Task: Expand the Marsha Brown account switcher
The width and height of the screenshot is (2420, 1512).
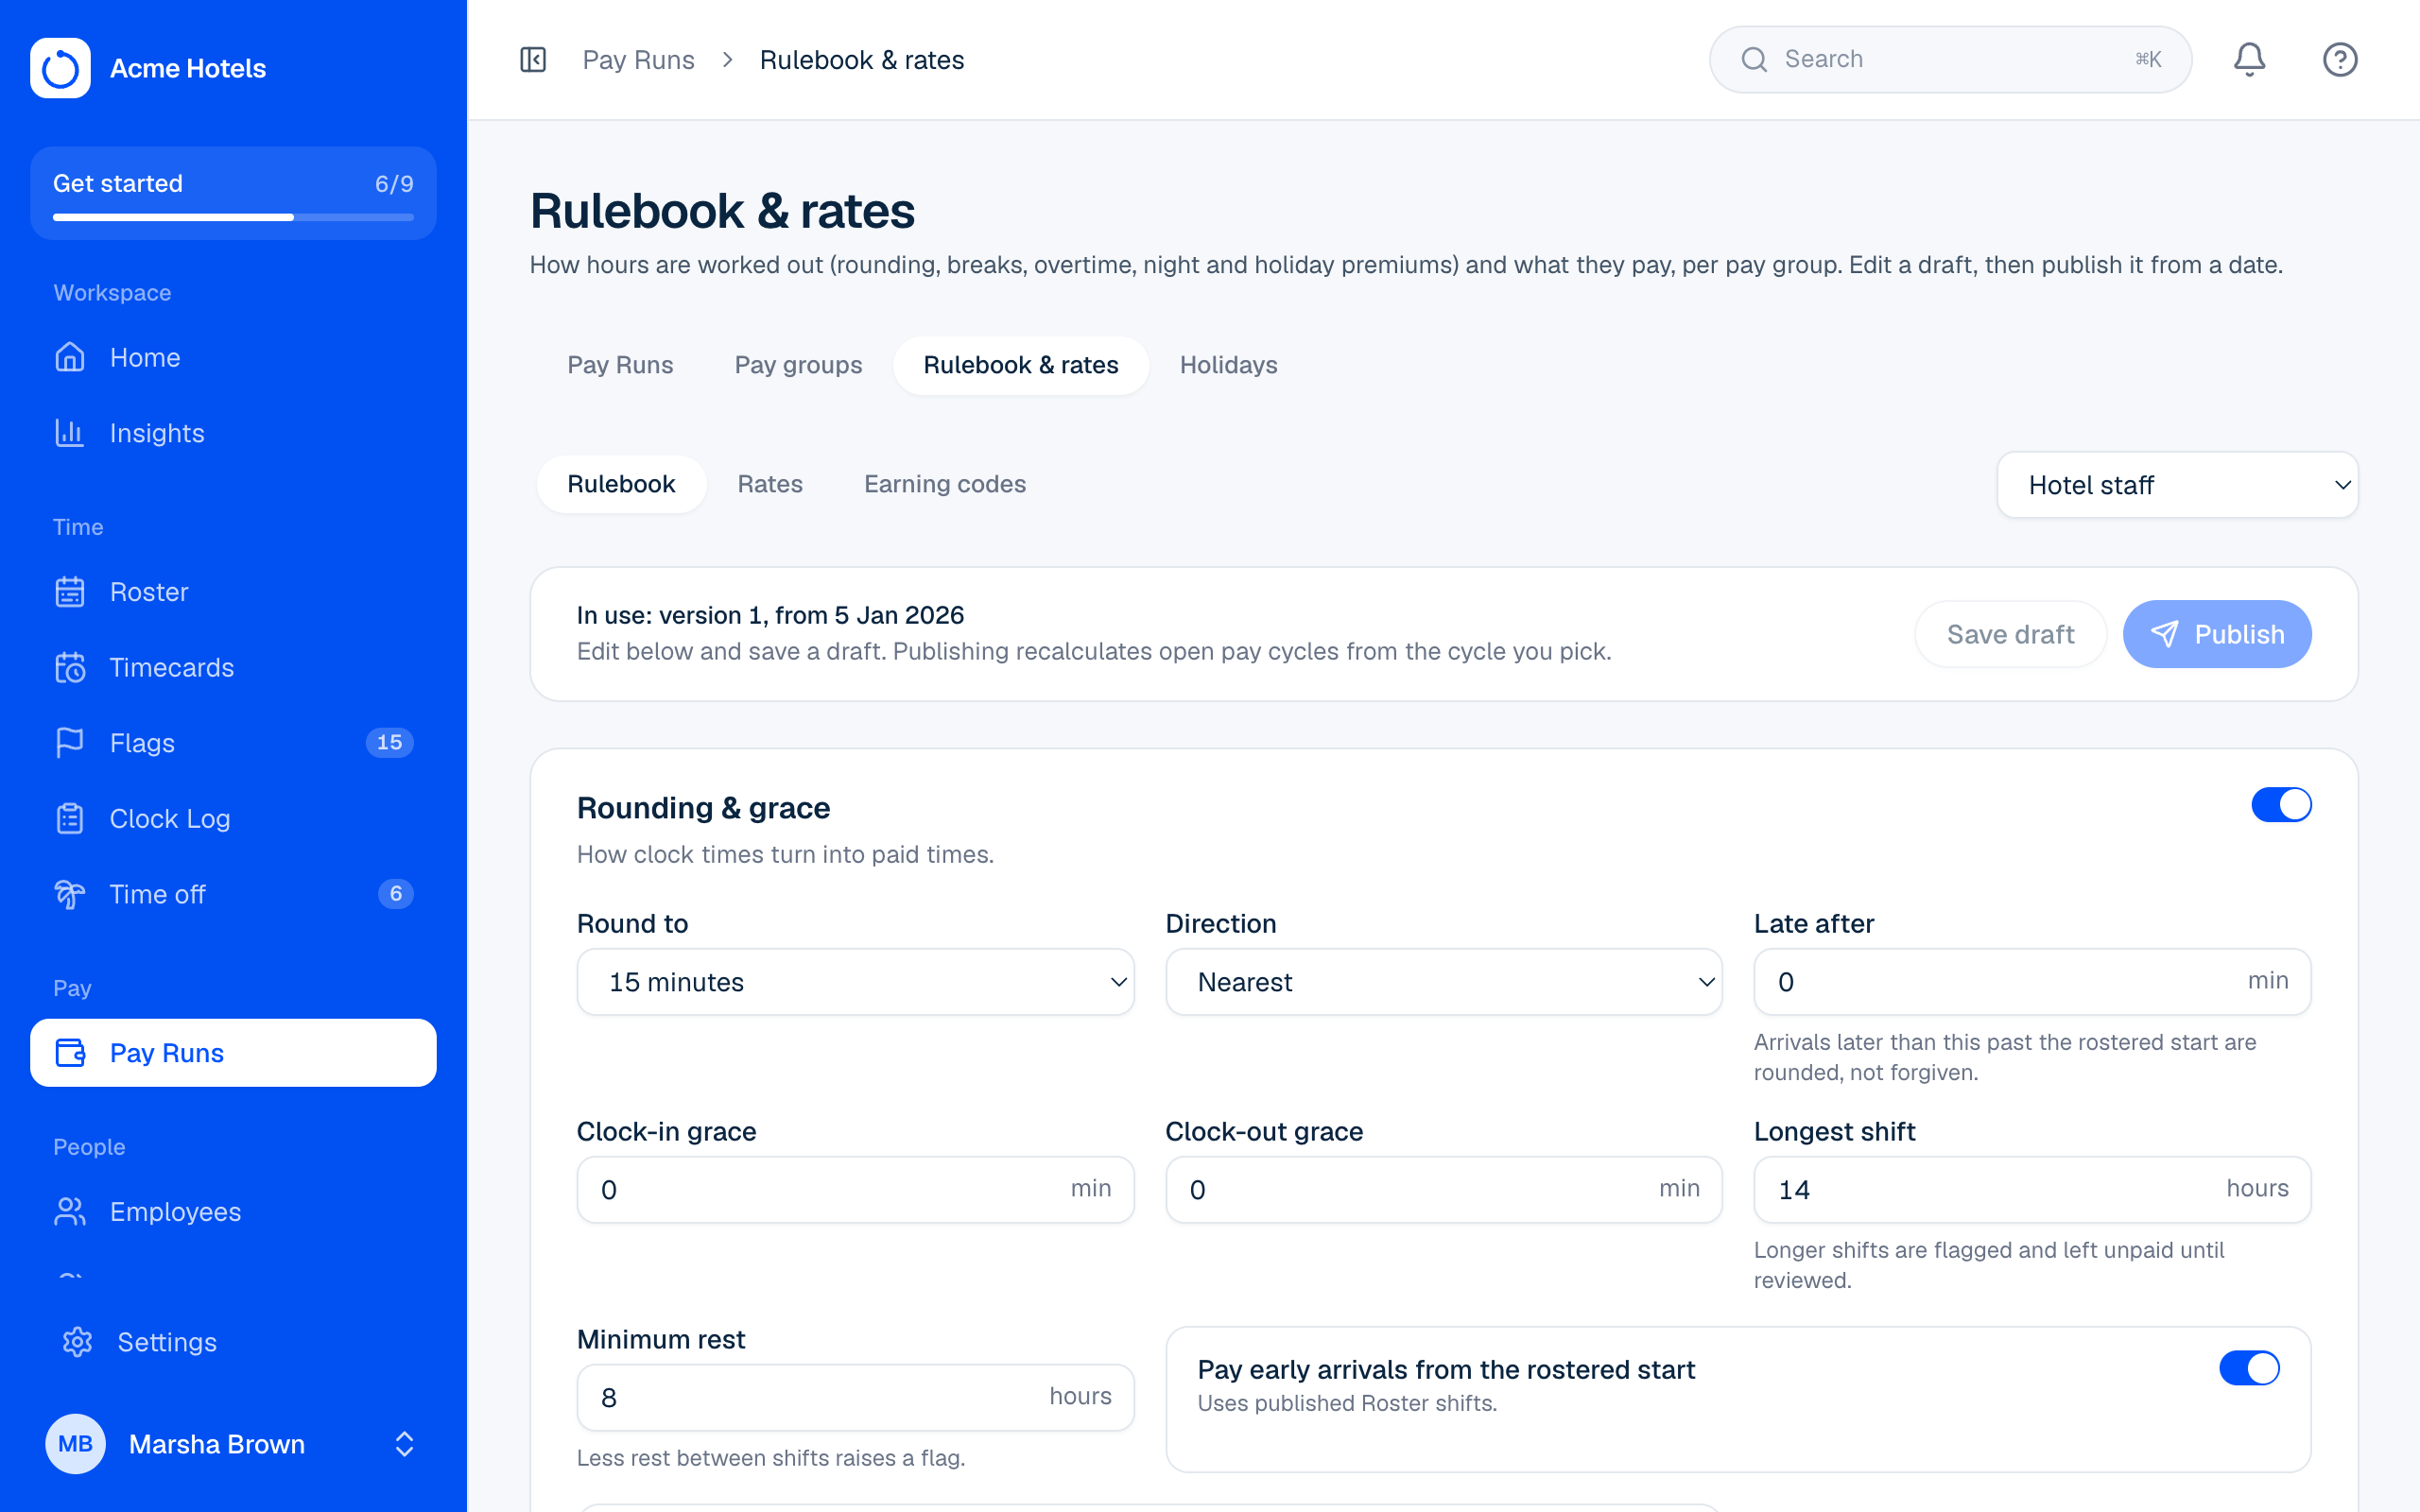Action: point(404,1444)
